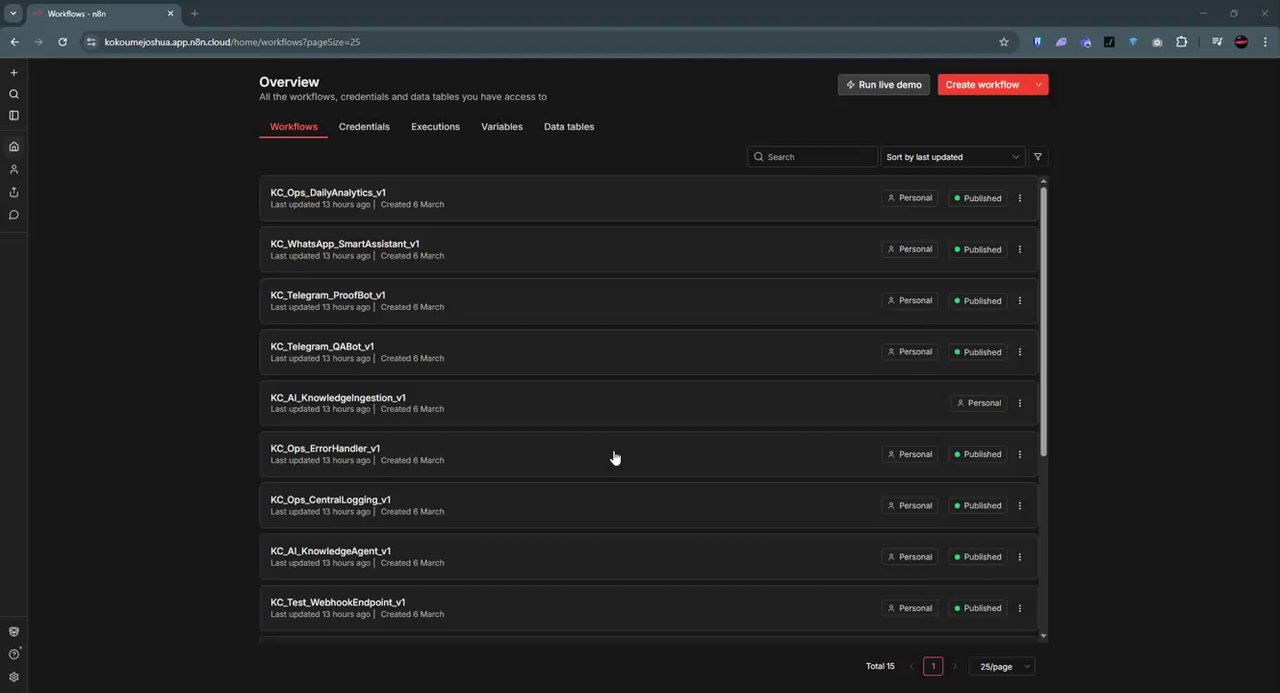
Task: Open the settings gear icon in sidebar
Action: coord(14,677)
